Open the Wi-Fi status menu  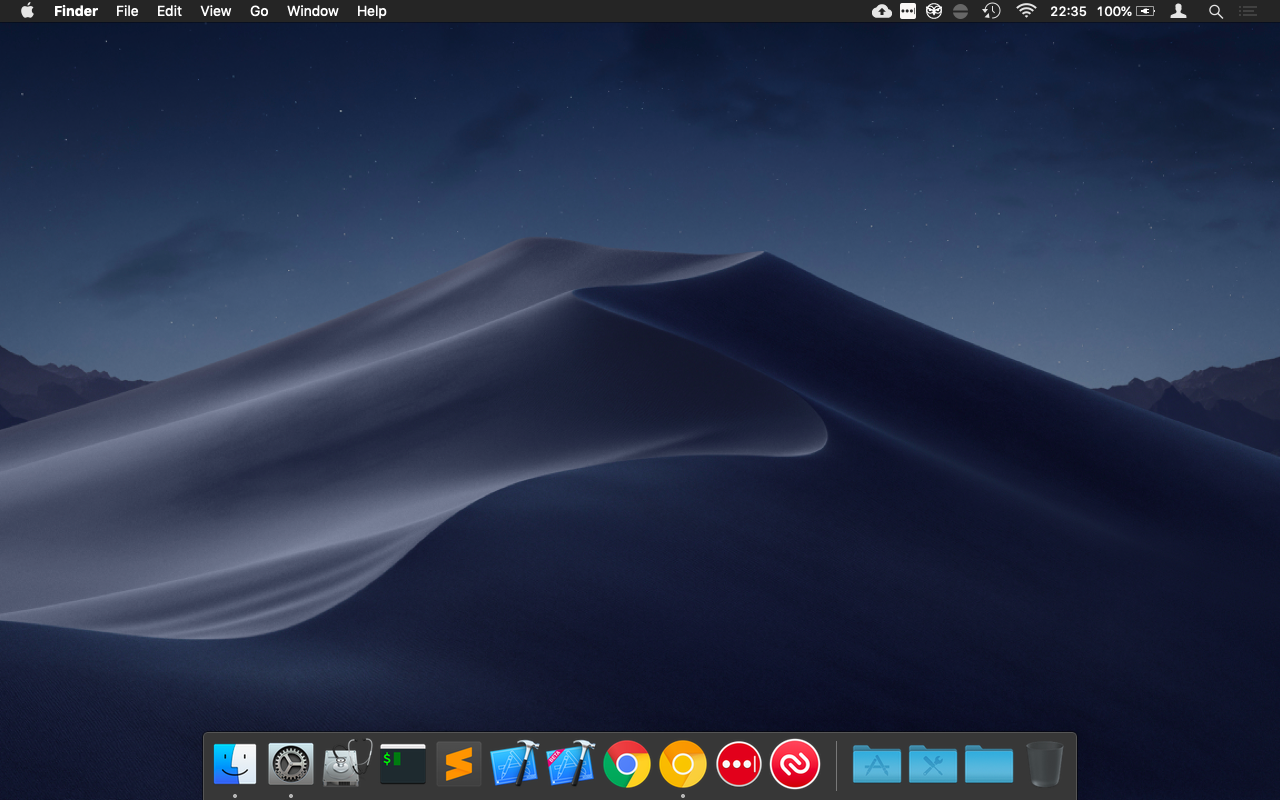1026,11
